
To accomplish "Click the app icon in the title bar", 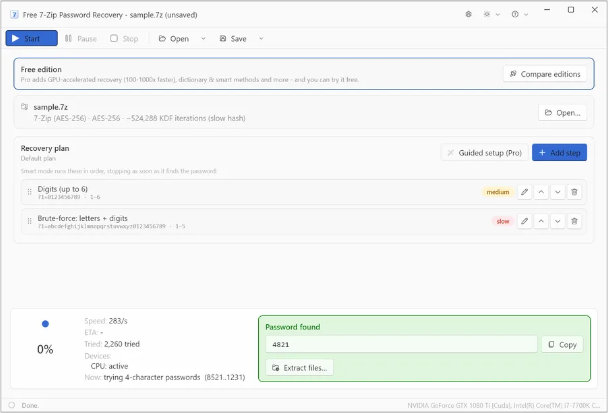I will [14, 15].
